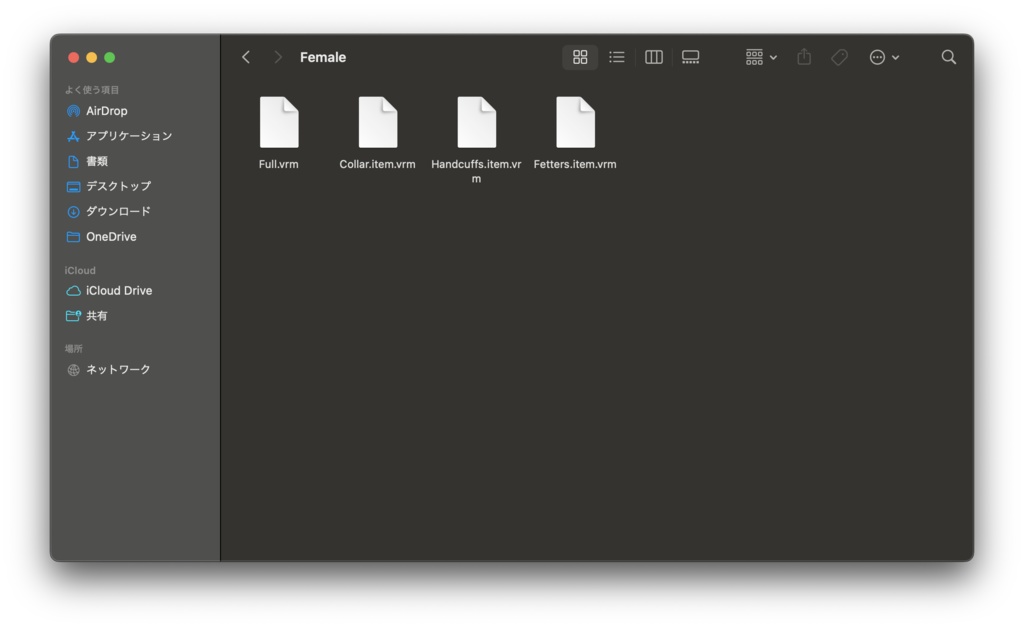Switch to gallery view

pos(690,57)
